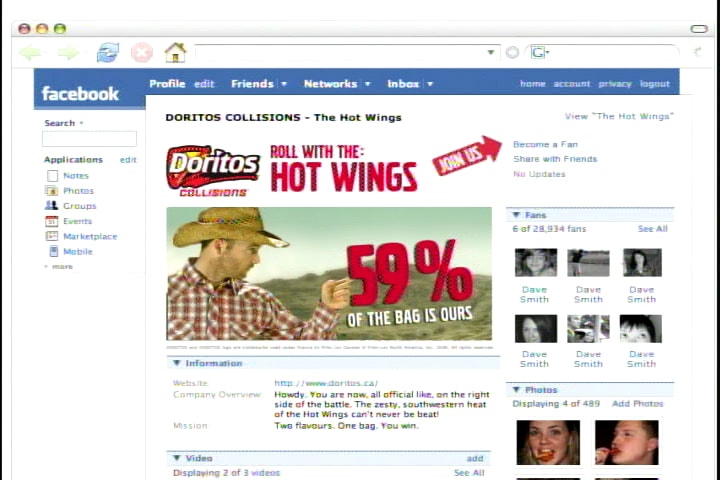720x480 pixels.
Task: Open the first fan thumbnail photo
Action: click(x=536, y=262)
